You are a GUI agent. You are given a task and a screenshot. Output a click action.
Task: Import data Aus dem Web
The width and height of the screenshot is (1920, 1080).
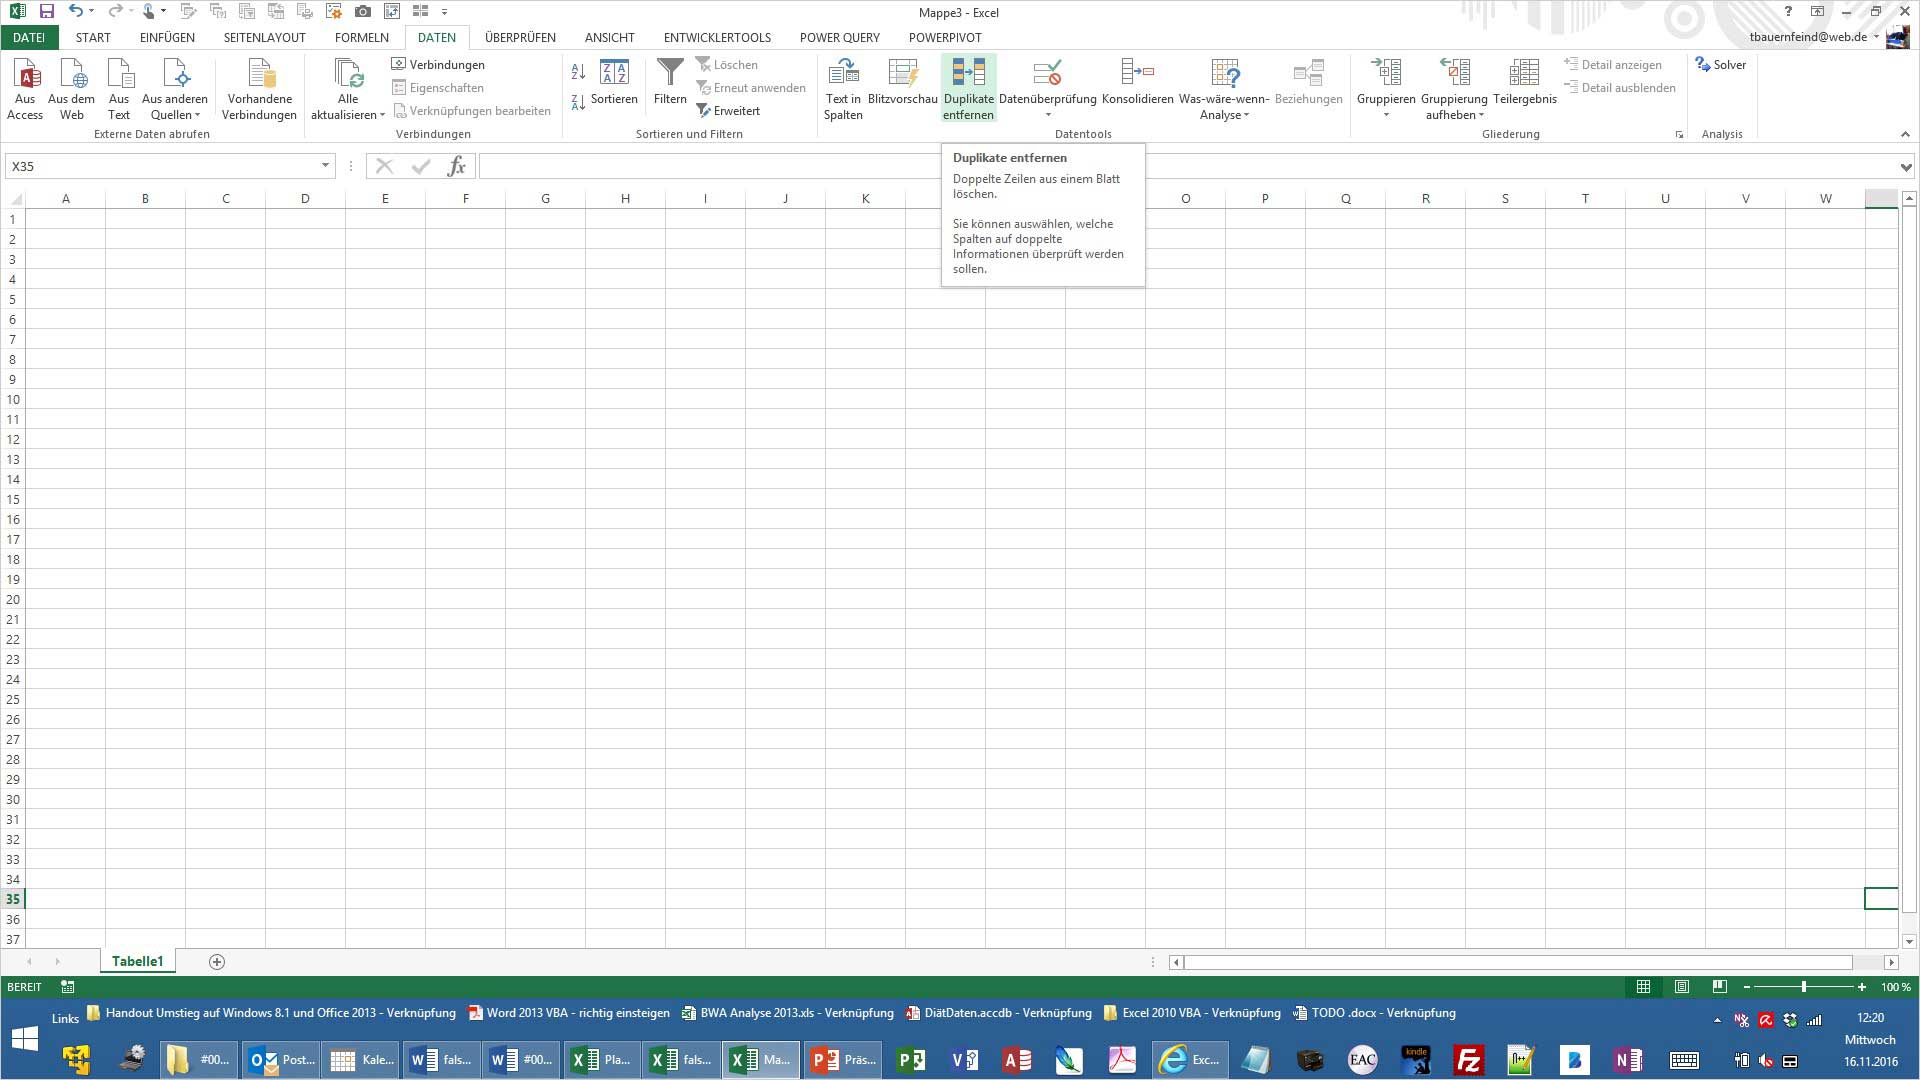point(72,89)
